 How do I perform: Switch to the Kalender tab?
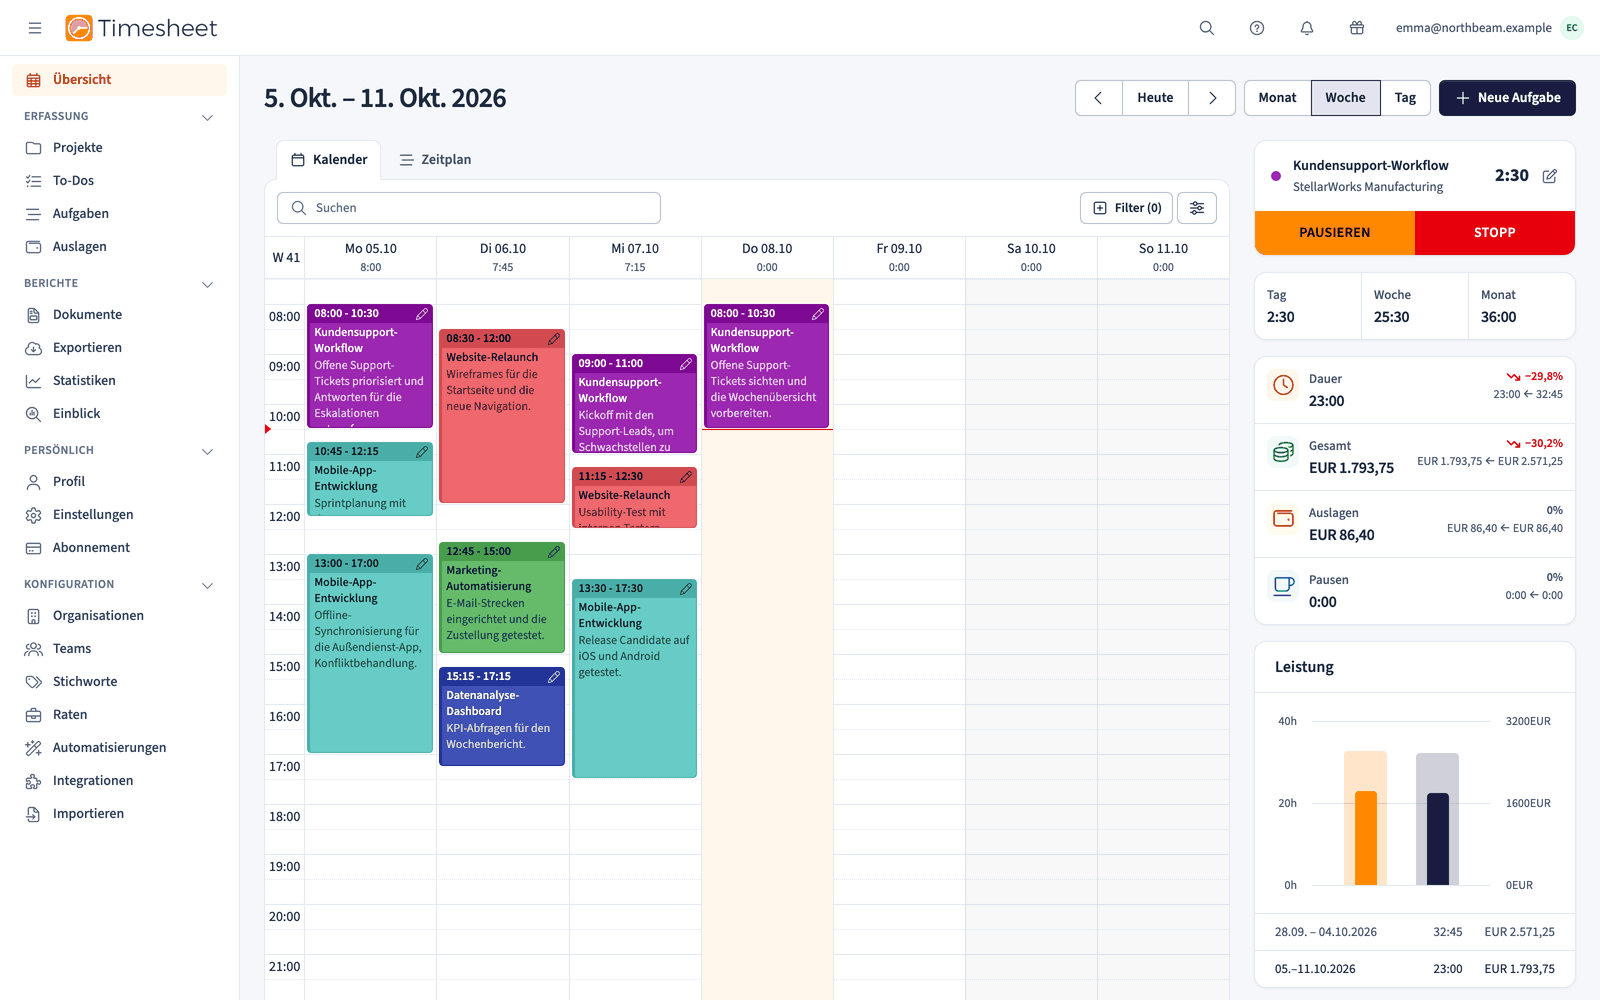tap(329, 160)
